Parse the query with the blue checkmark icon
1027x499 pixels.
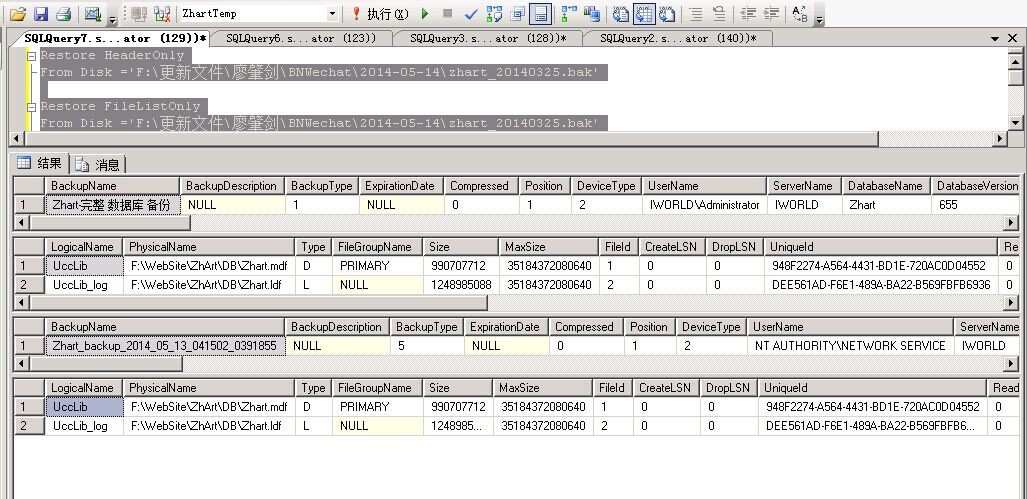click(470, 14)
